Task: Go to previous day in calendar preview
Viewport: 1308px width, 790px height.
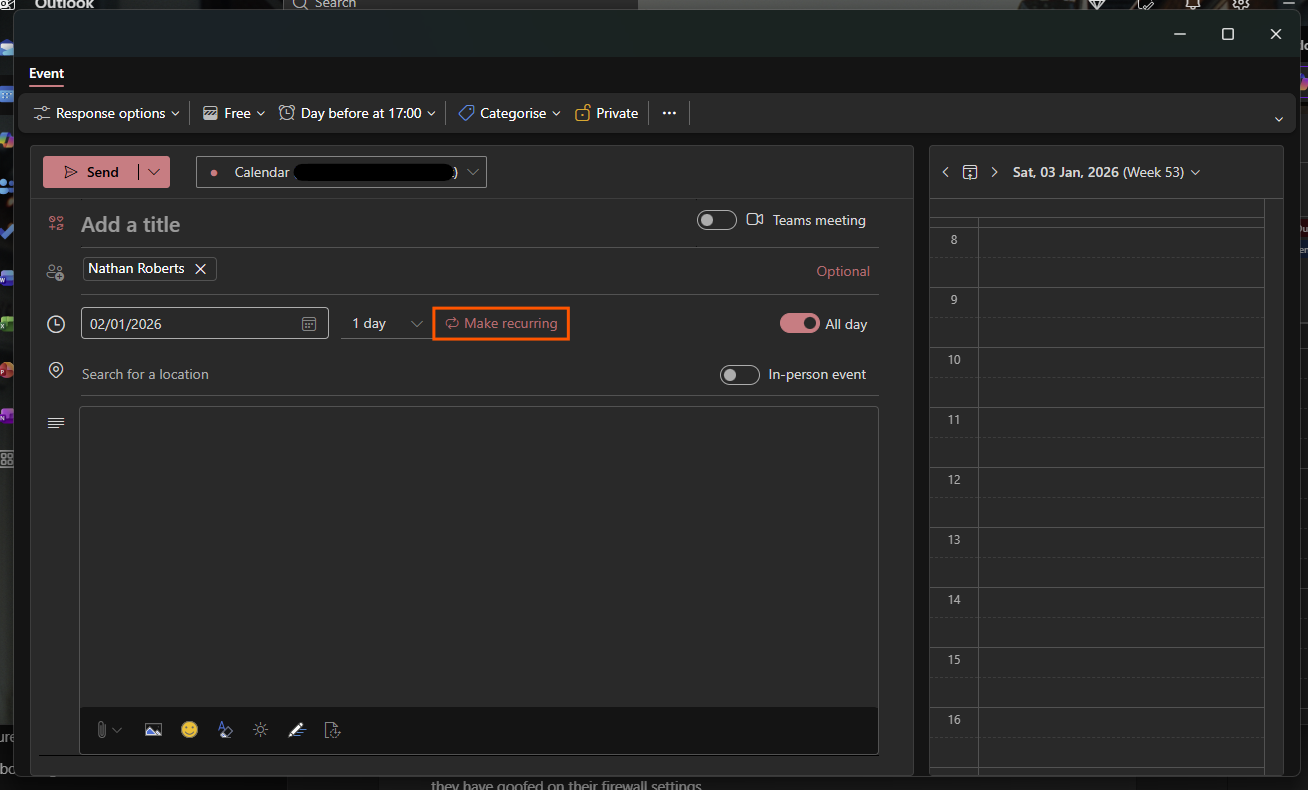Action: point(946,172)
